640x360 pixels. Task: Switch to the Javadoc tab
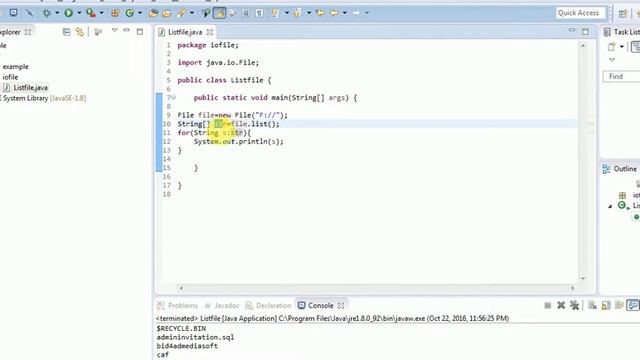click(x=222, y=306)
